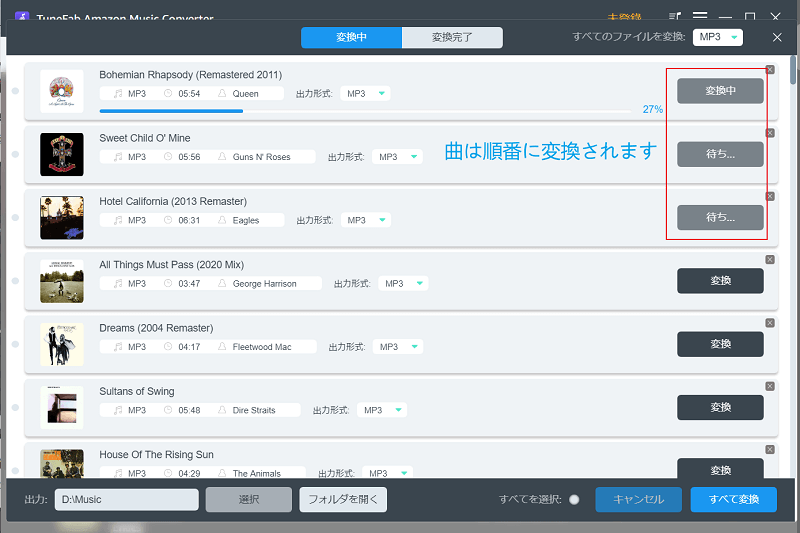Click artist icon next to Eagles
Viewport: 800px width, 533px height.
point(222,220)
